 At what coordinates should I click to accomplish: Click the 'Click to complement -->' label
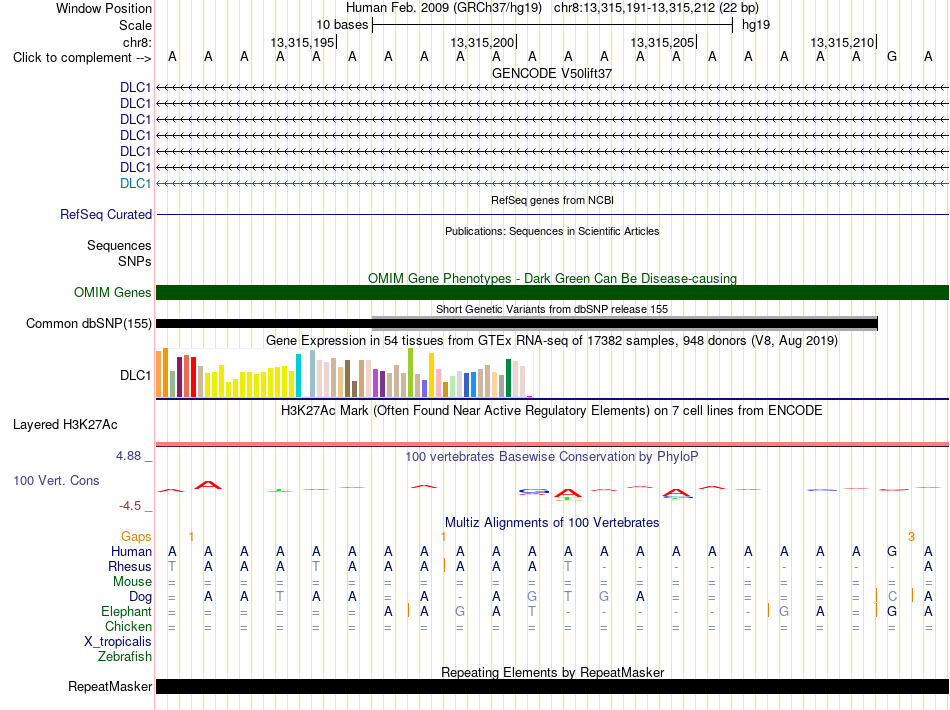pos(82,58)
